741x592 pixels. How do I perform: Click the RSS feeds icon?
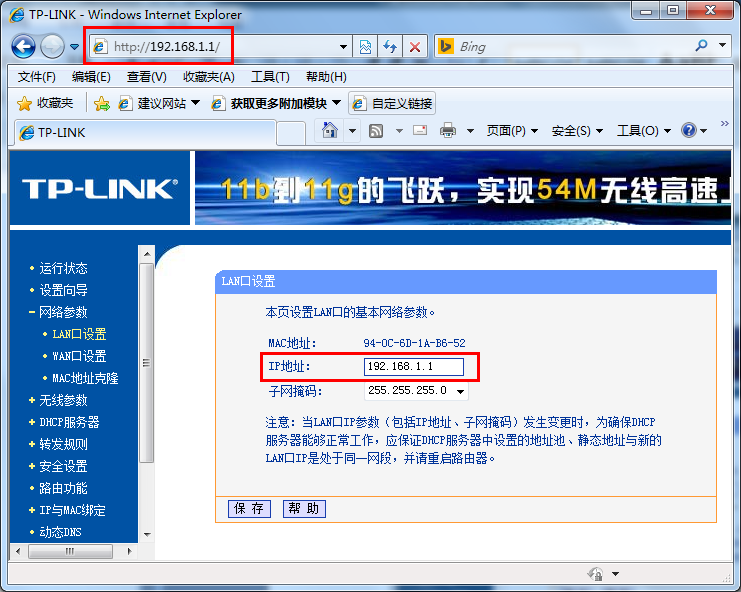(x=376, y=130)
